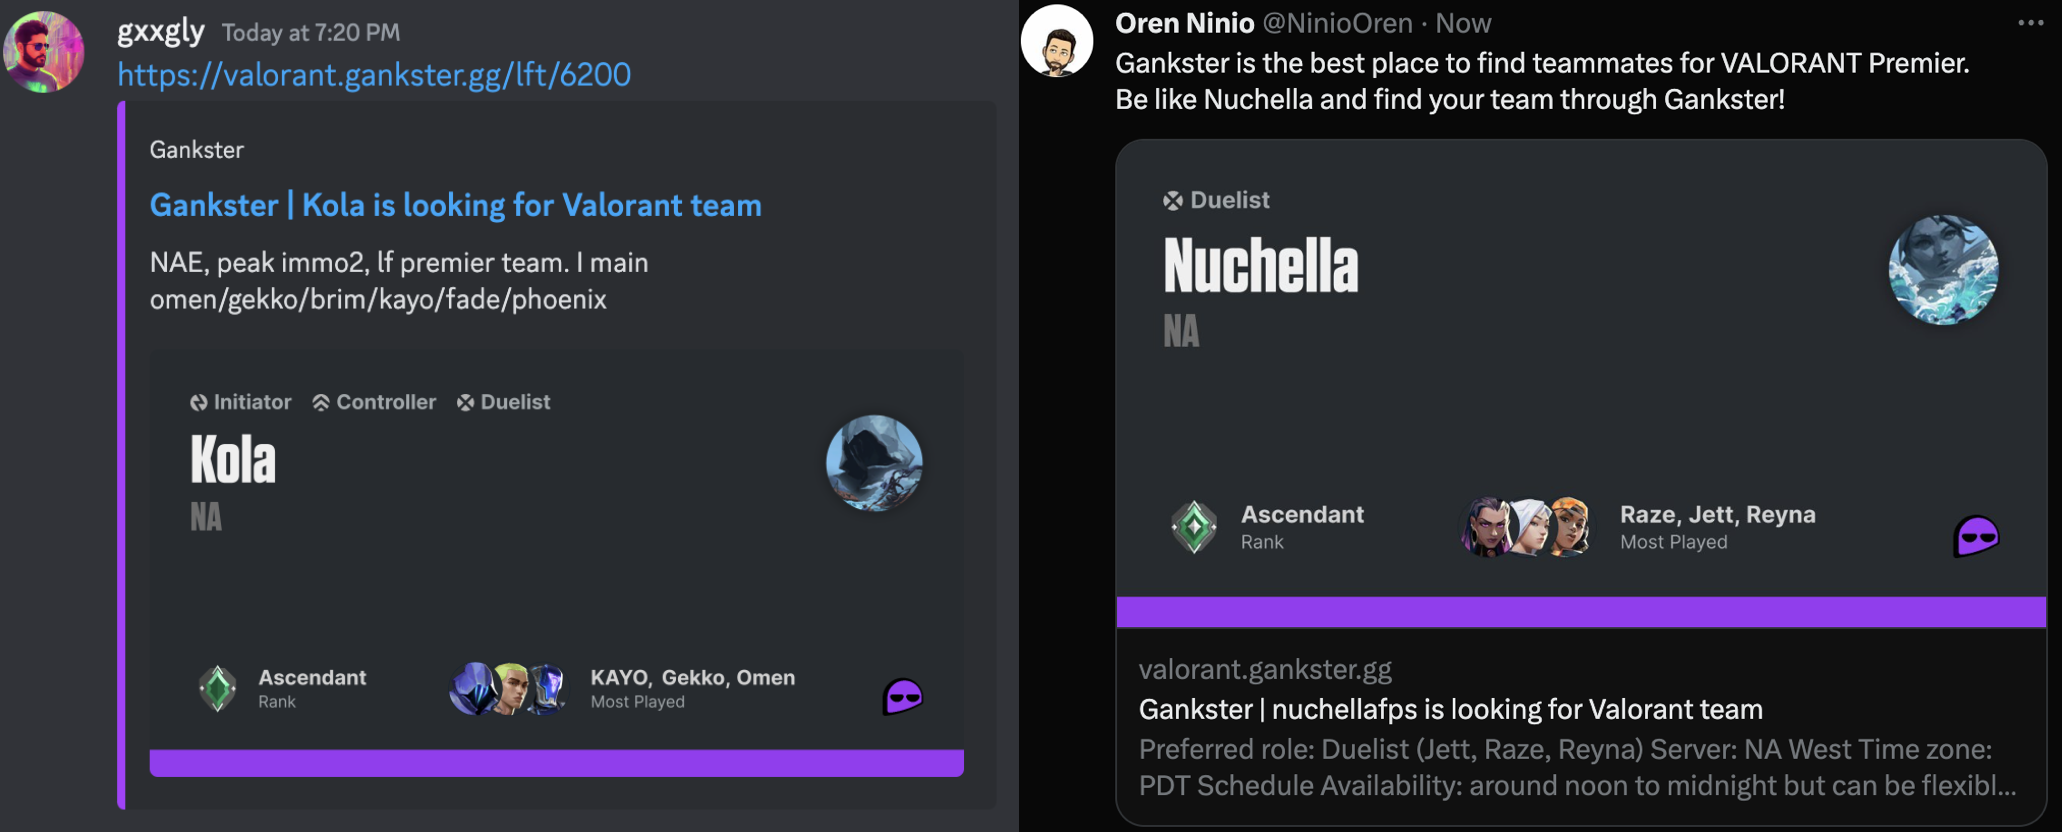This screenshot has height=832, width=2062.
Task: Click the purple Gankster mascot on Nuchella's card
Action: click(1977, 537)
